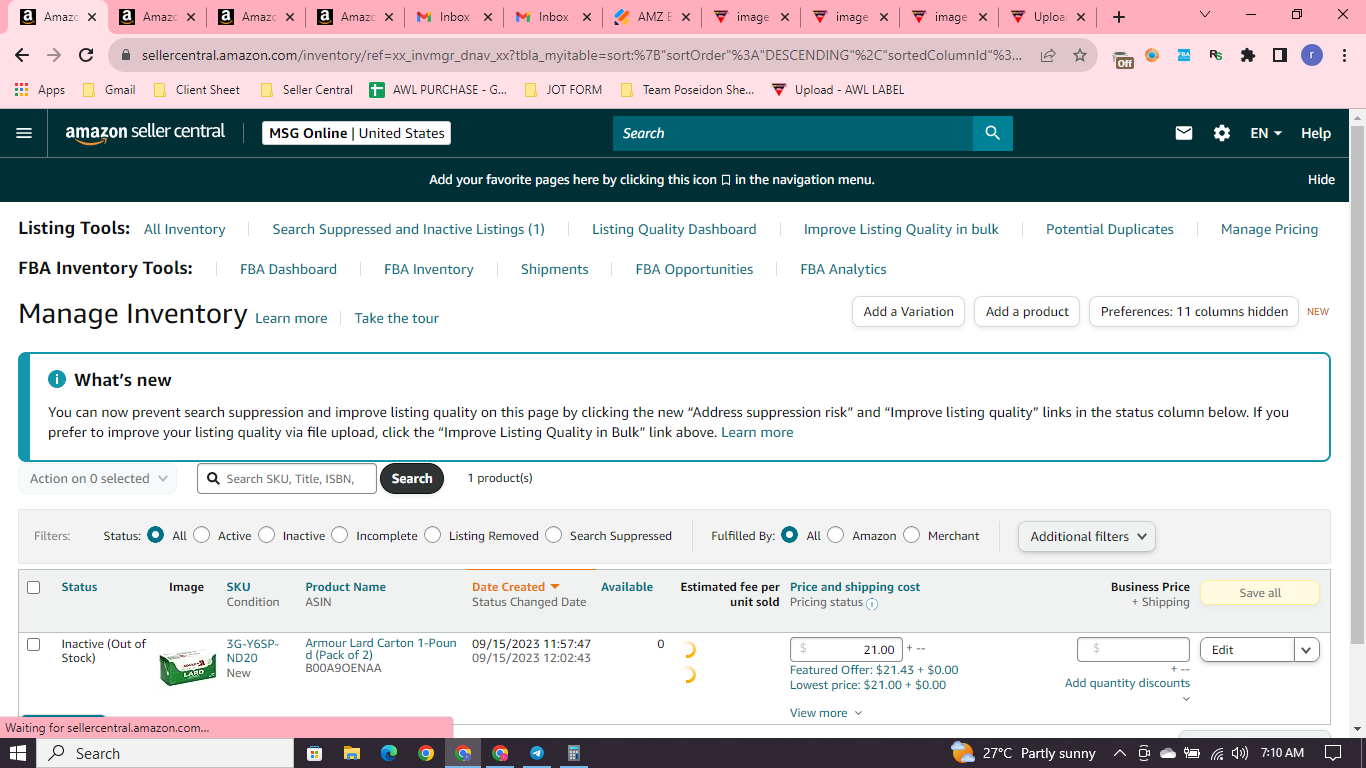Open the Action on 0 selected dropdown
Image resolution: width=1366 pixels, height=768 pixels.
click(97, 479)
